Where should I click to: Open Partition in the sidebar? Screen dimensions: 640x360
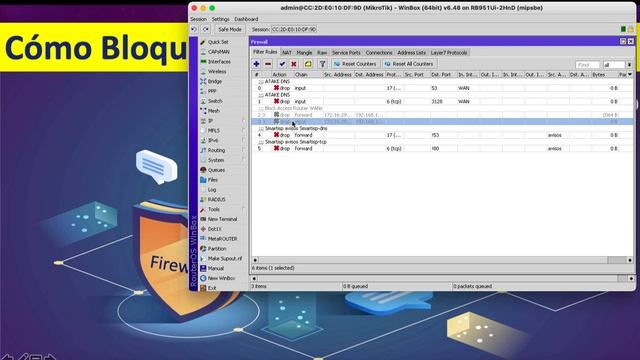click(217, 249)
